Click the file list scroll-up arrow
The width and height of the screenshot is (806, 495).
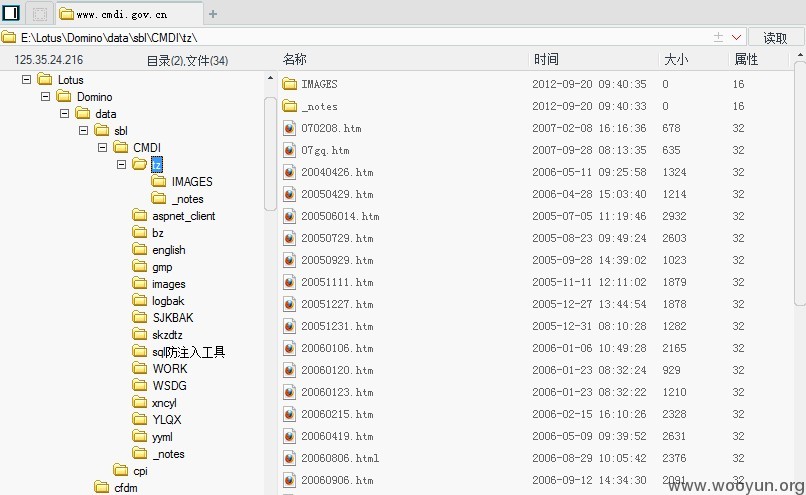click(x=800, y=54)
